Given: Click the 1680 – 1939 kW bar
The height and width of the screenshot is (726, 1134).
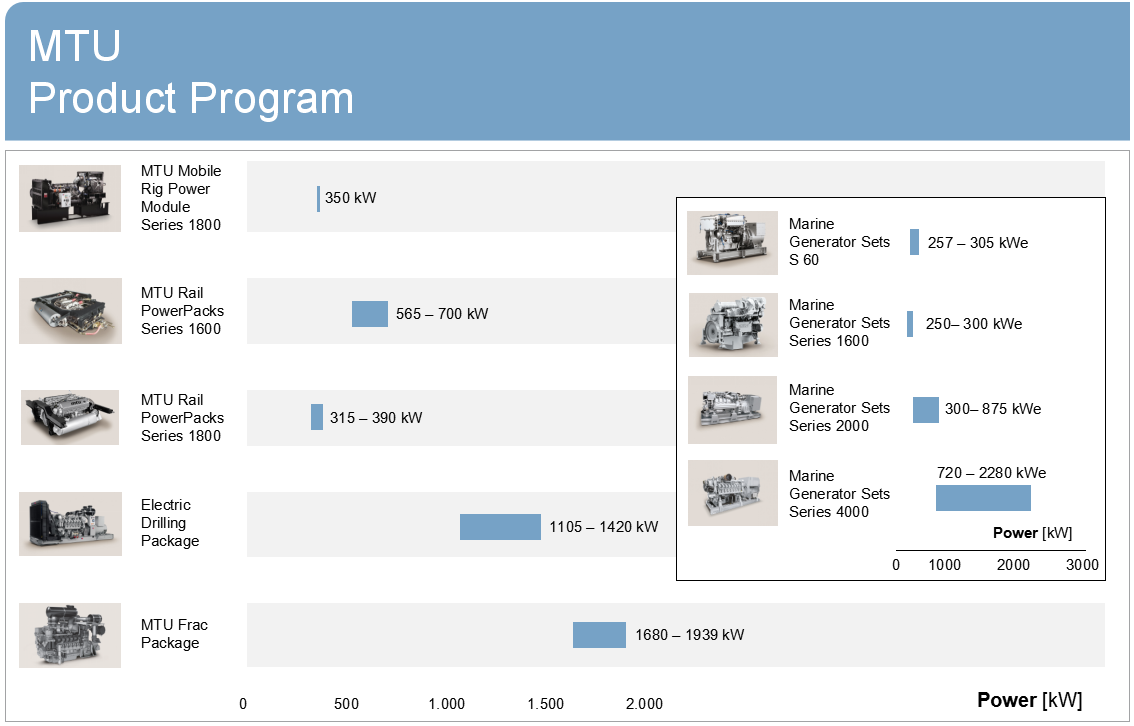Looking at the screenshot, I should tap(599, 635).
